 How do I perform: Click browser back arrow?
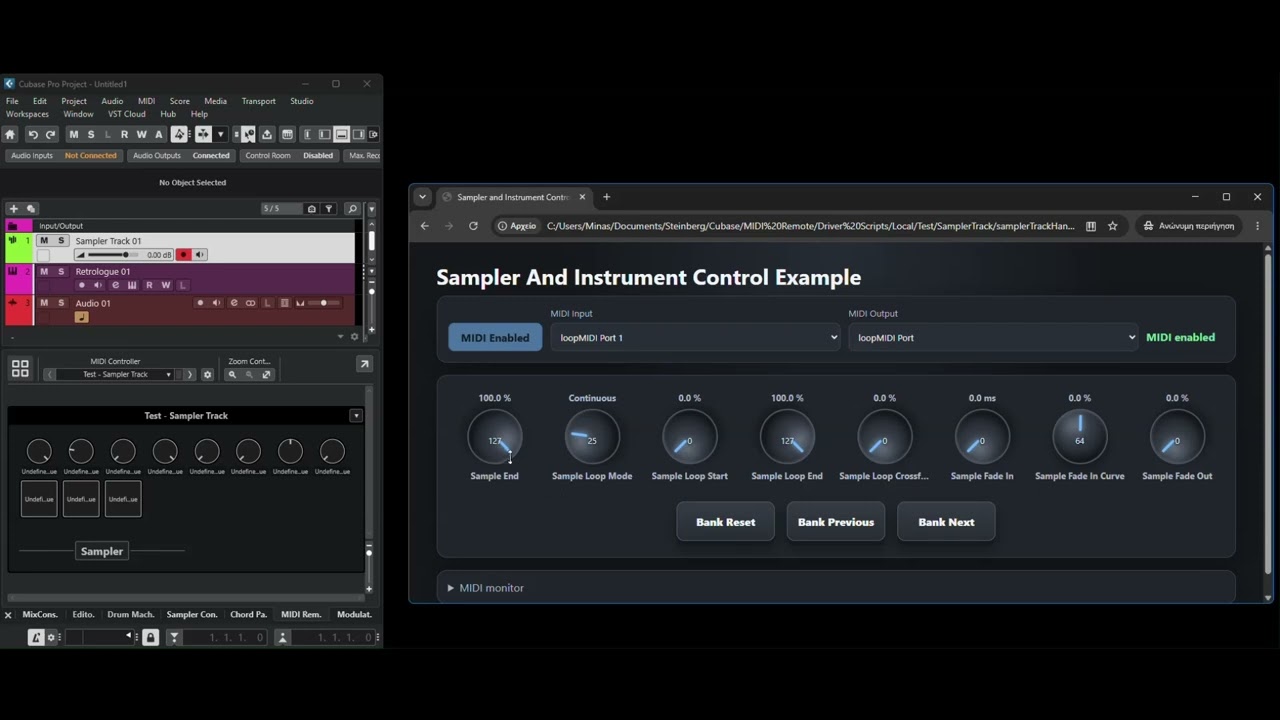(x=424, y=226)
